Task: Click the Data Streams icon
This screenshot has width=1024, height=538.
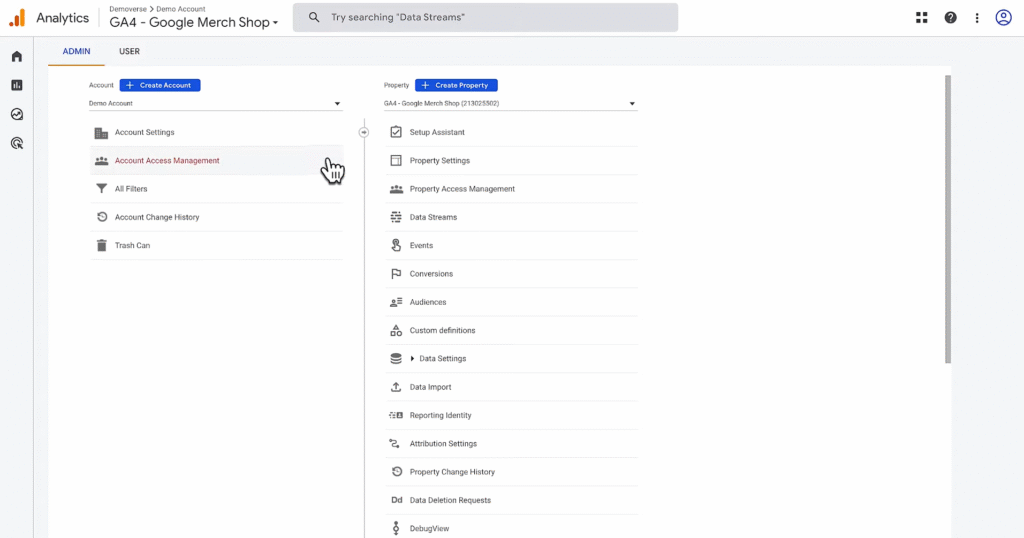Action: tap(396, 217)
